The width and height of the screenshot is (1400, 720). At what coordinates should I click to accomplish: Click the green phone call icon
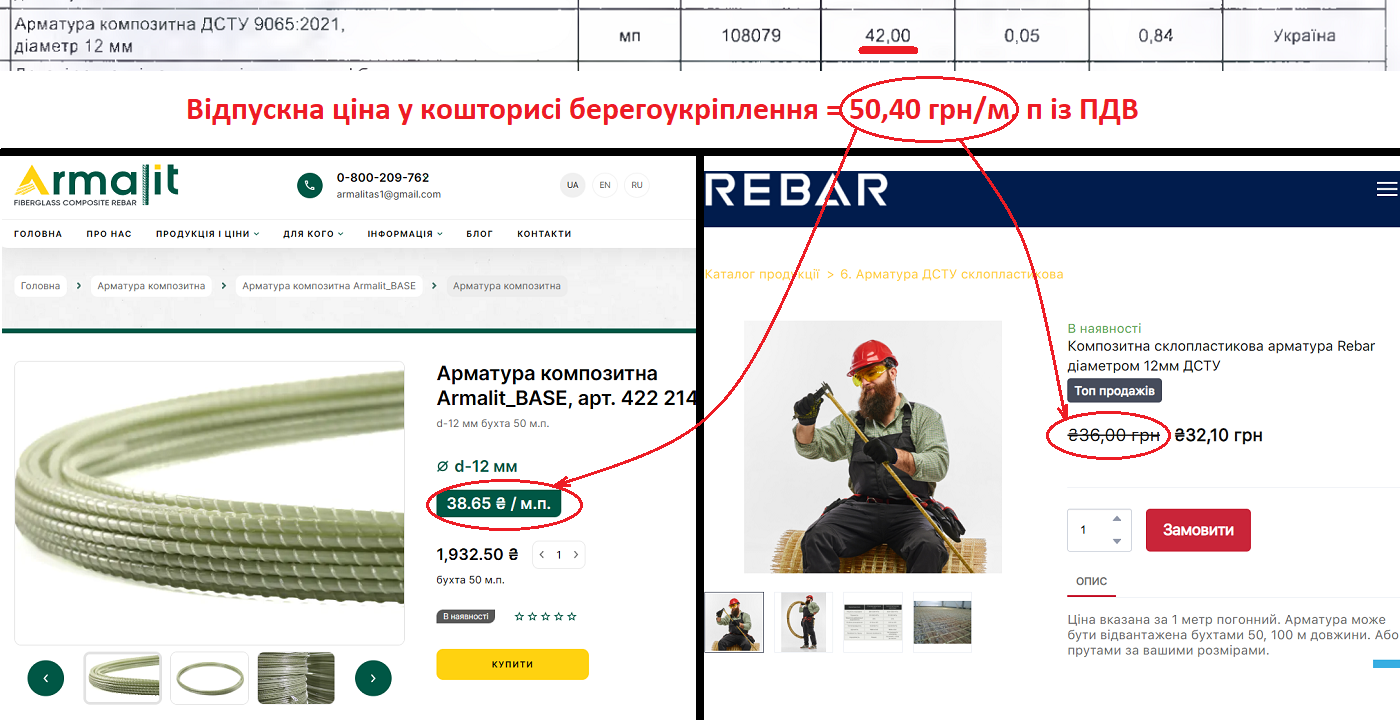(x=310, y=185)
